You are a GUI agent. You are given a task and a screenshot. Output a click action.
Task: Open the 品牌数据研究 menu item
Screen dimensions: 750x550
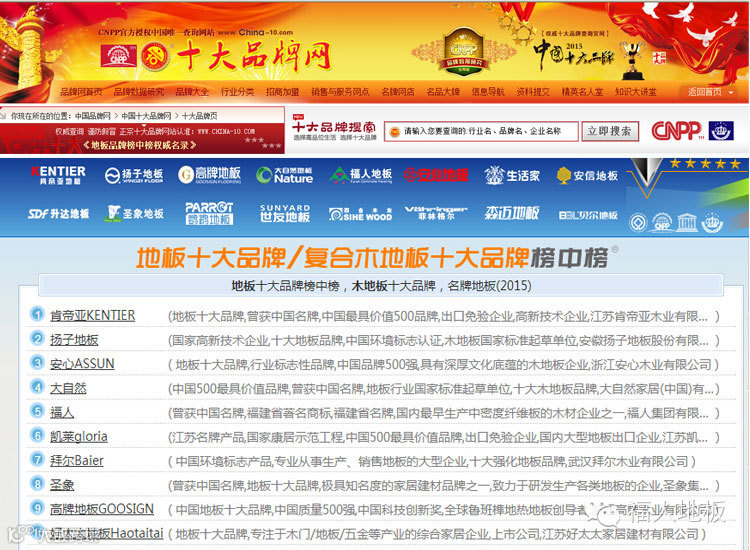[x=139, y=92]
